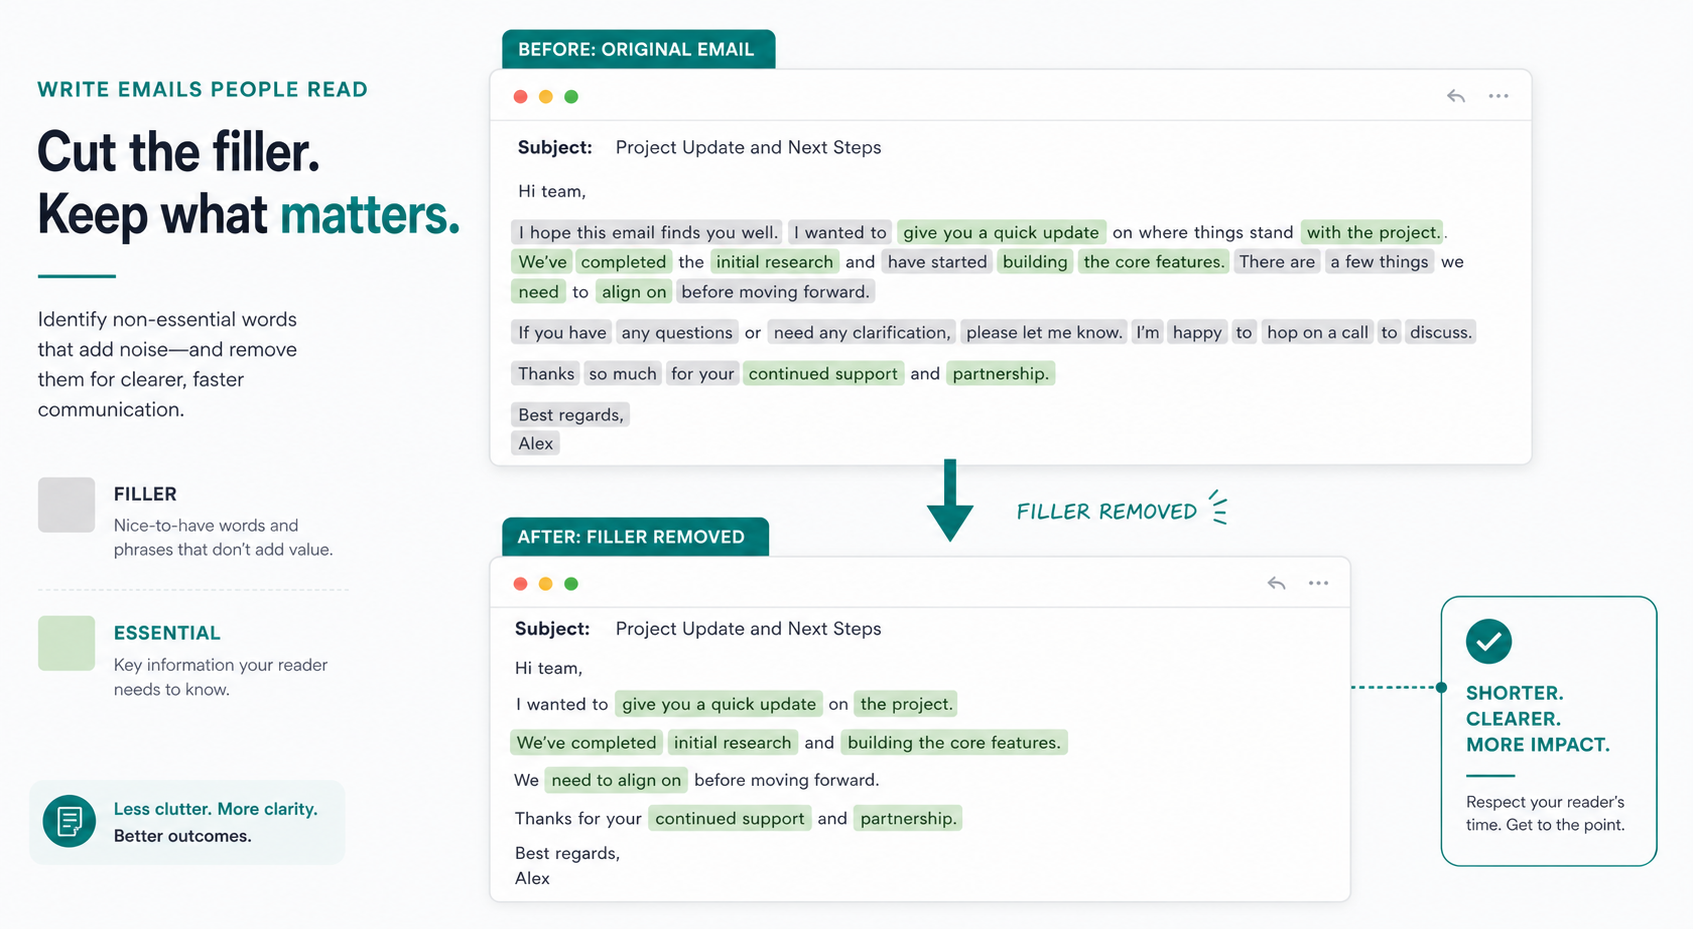The height and width of the screenshot is (929, 1693).
Task: Click the green dot in the Before email window
Action: pyautogui.click(x=571, y=97)
